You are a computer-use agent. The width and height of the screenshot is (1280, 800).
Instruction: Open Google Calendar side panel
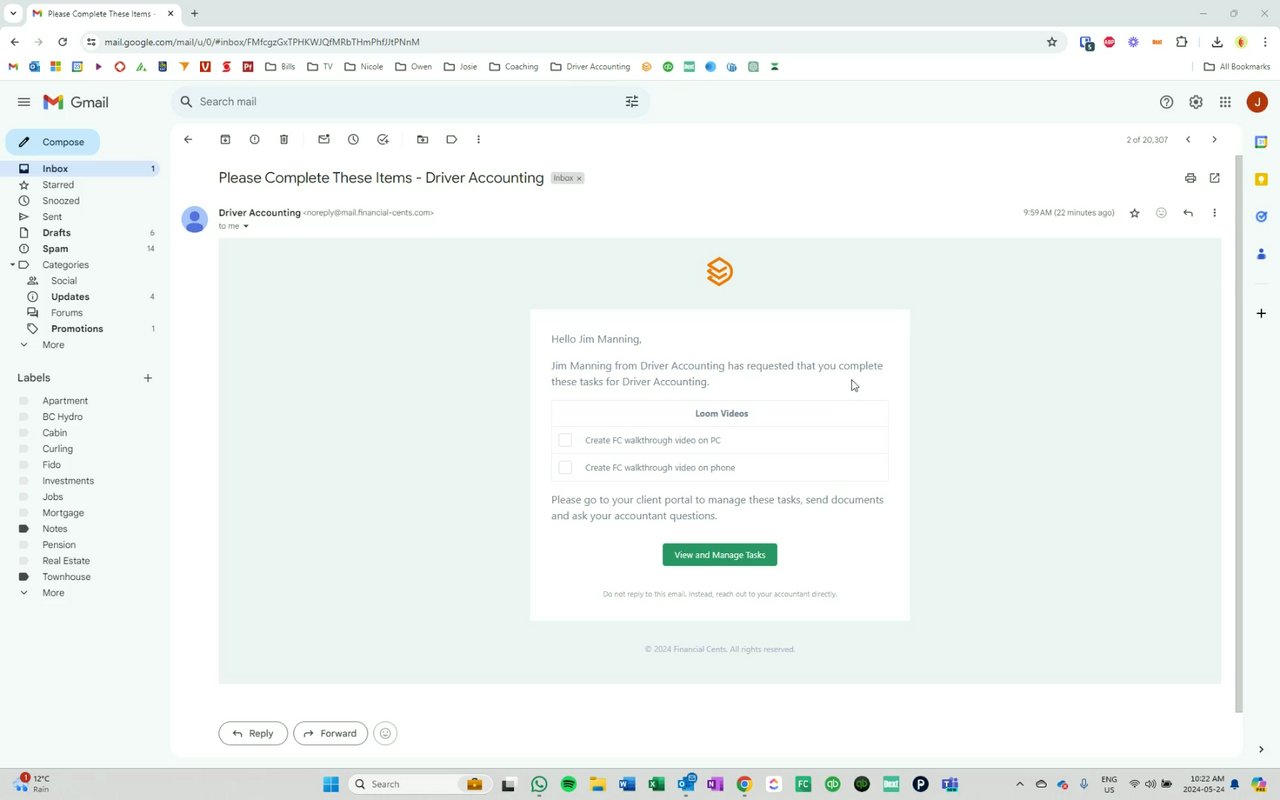tap(1261, 142)
